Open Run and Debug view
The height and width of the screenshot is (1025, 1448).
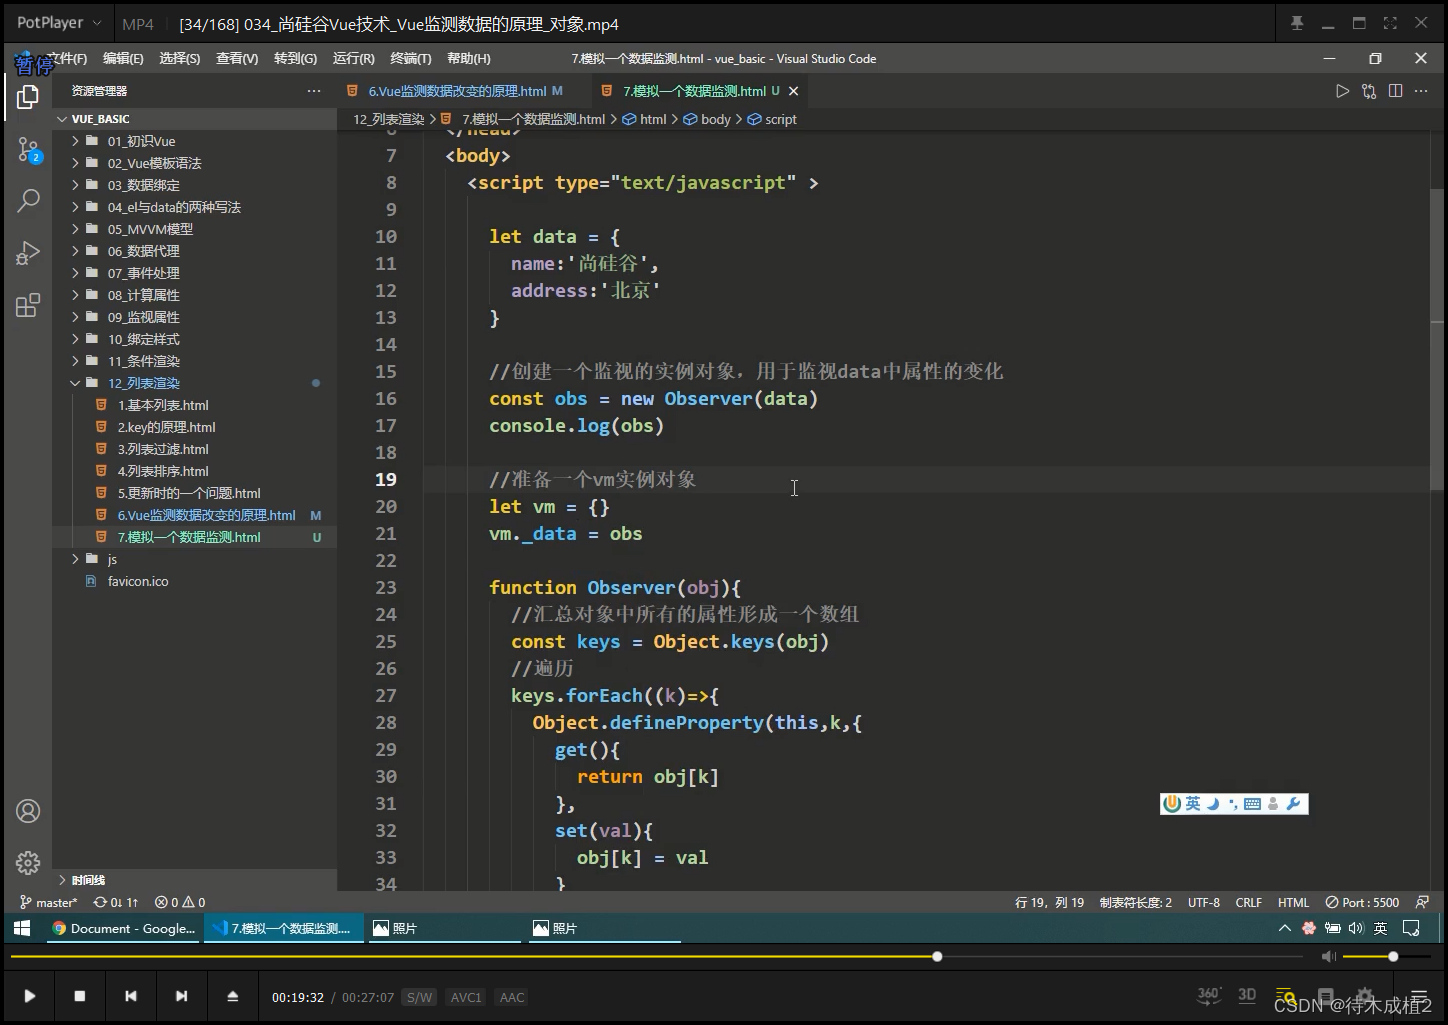(28, 253)
